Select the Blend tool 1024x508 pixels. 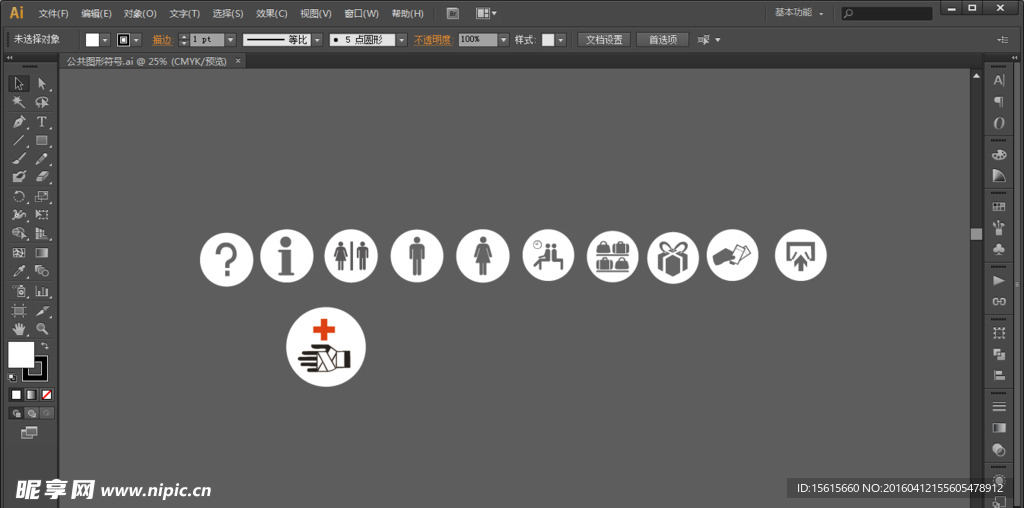42,271
